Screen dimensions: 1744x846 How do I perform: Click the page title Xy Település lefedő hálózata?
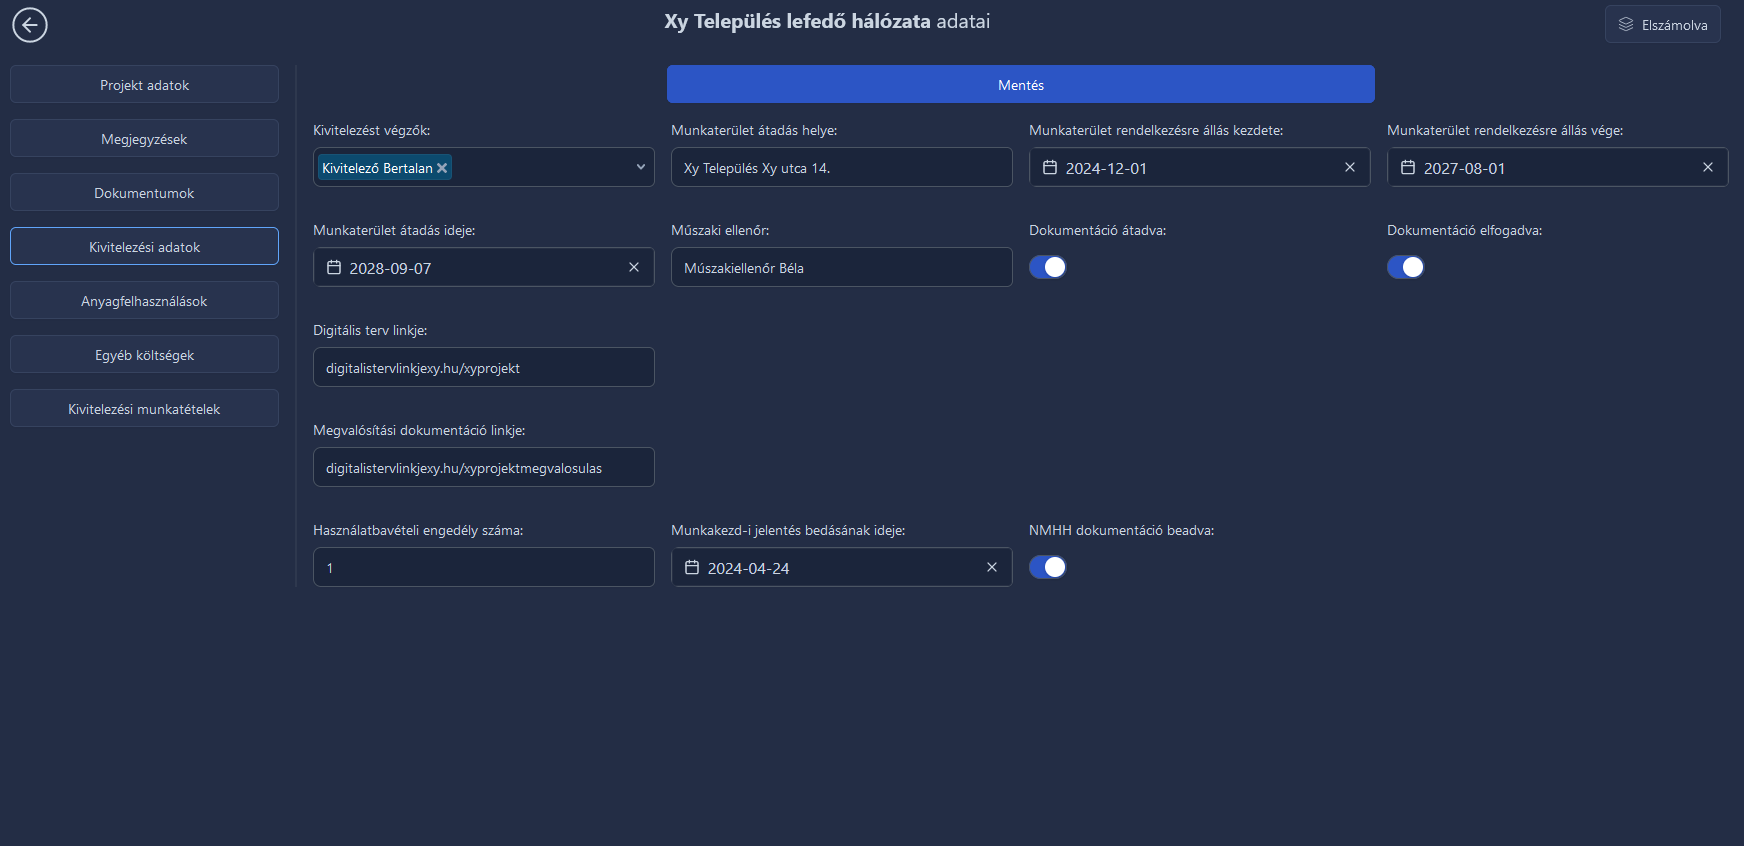coord(797,21)
